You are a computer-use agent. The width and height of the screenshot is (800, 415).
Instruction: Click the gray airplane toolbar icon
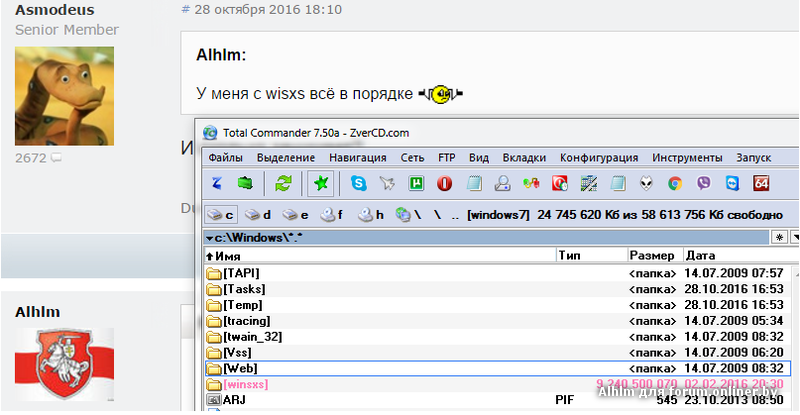(387, 183)
